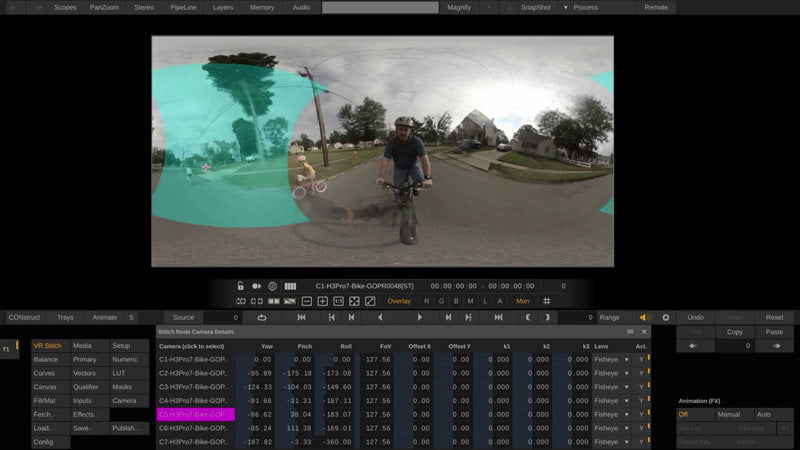Click the 1:1 zoom icon

[x=338, y=302]
